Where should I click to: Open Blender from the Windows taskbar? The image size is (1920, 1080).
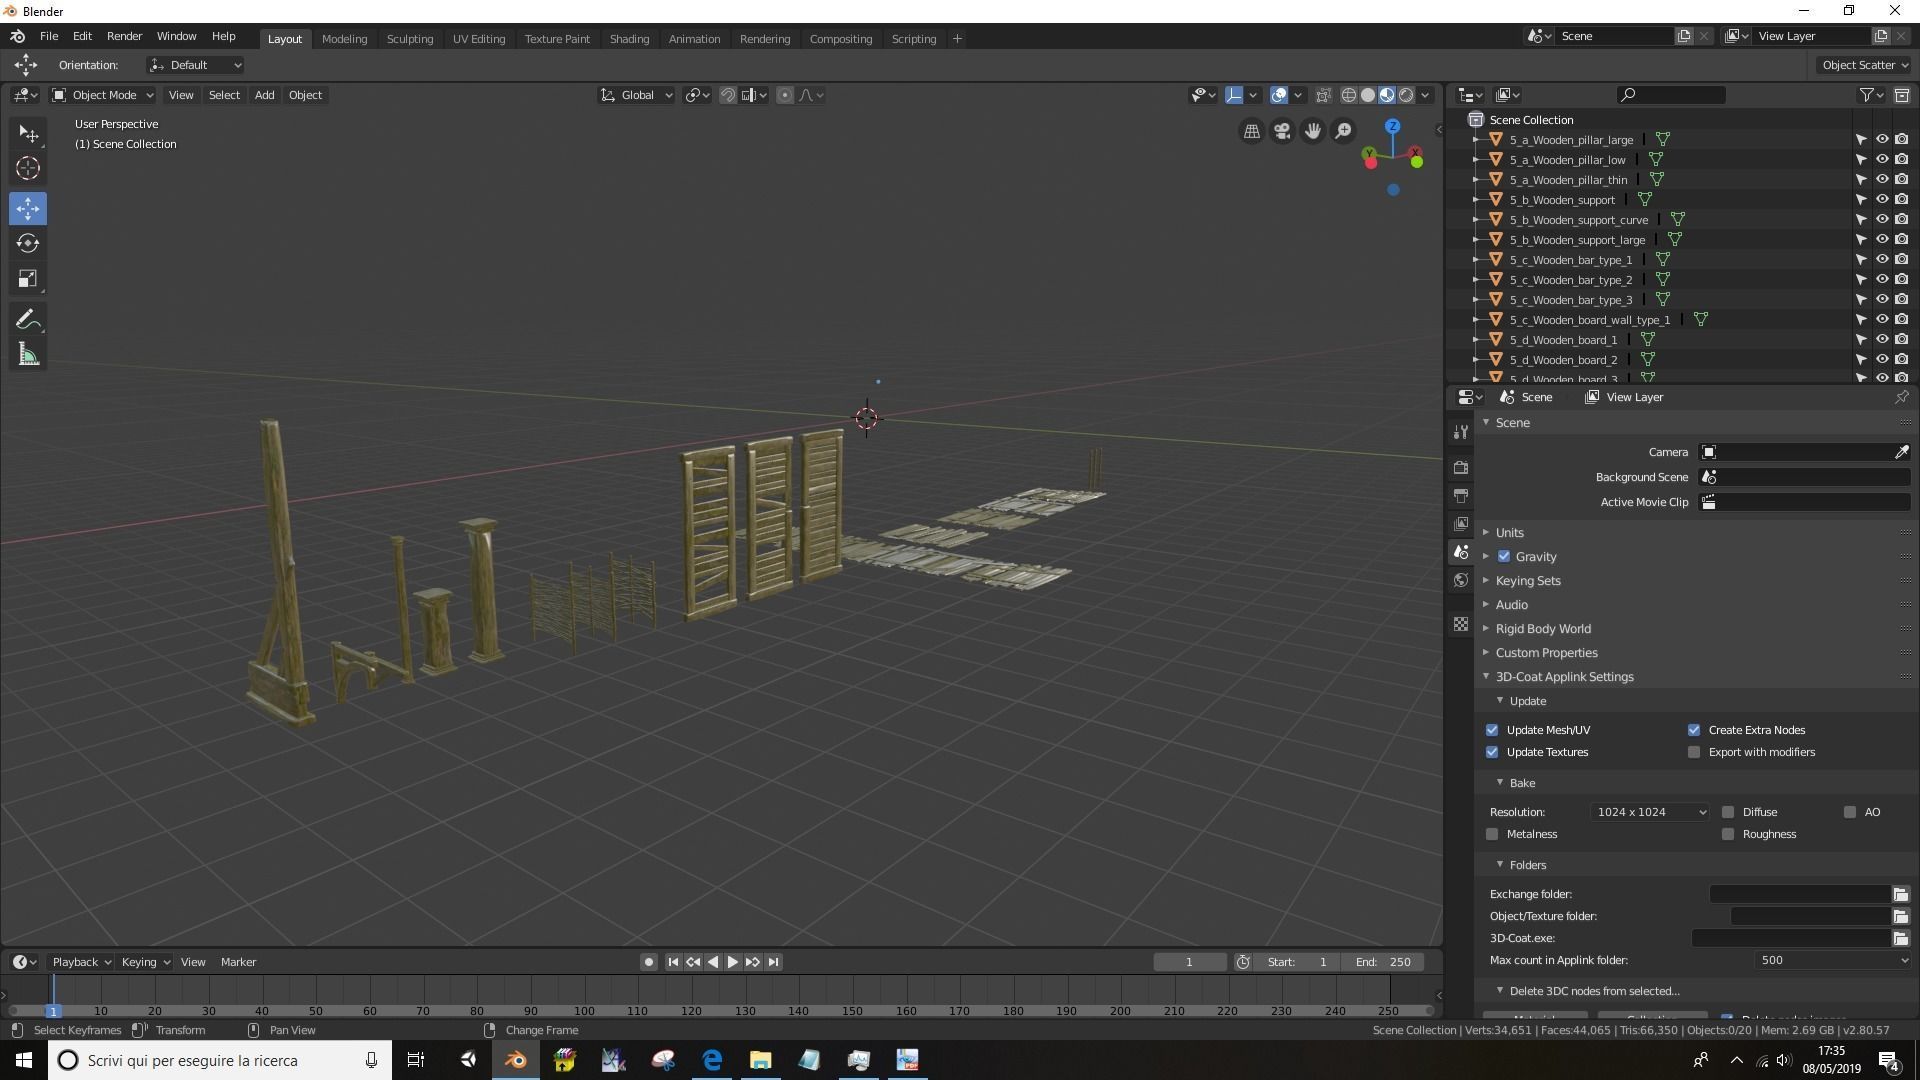[x=516, y=1060]
